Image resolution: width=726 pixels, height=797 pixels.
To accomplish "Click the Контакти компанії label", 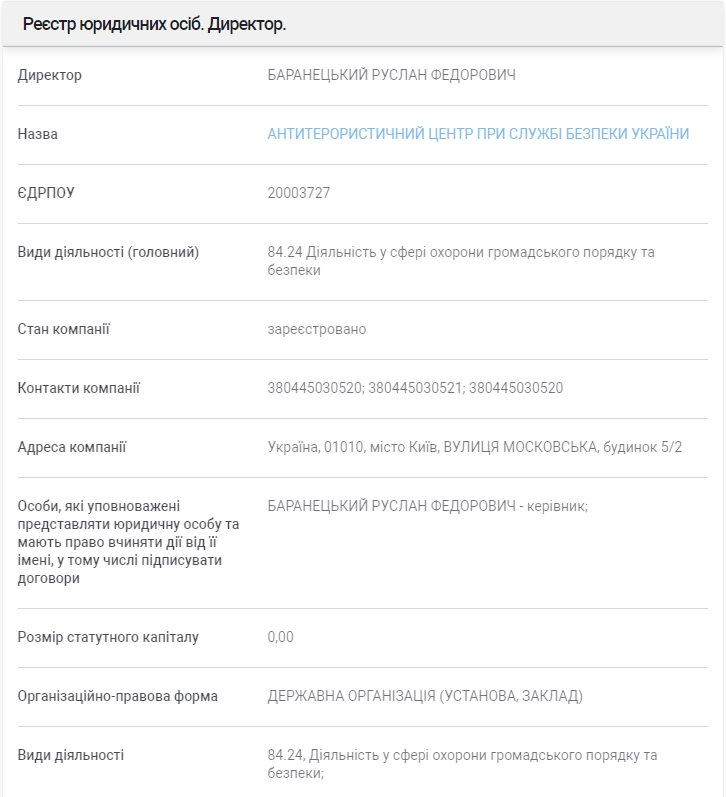I will (x=79, y=388).
